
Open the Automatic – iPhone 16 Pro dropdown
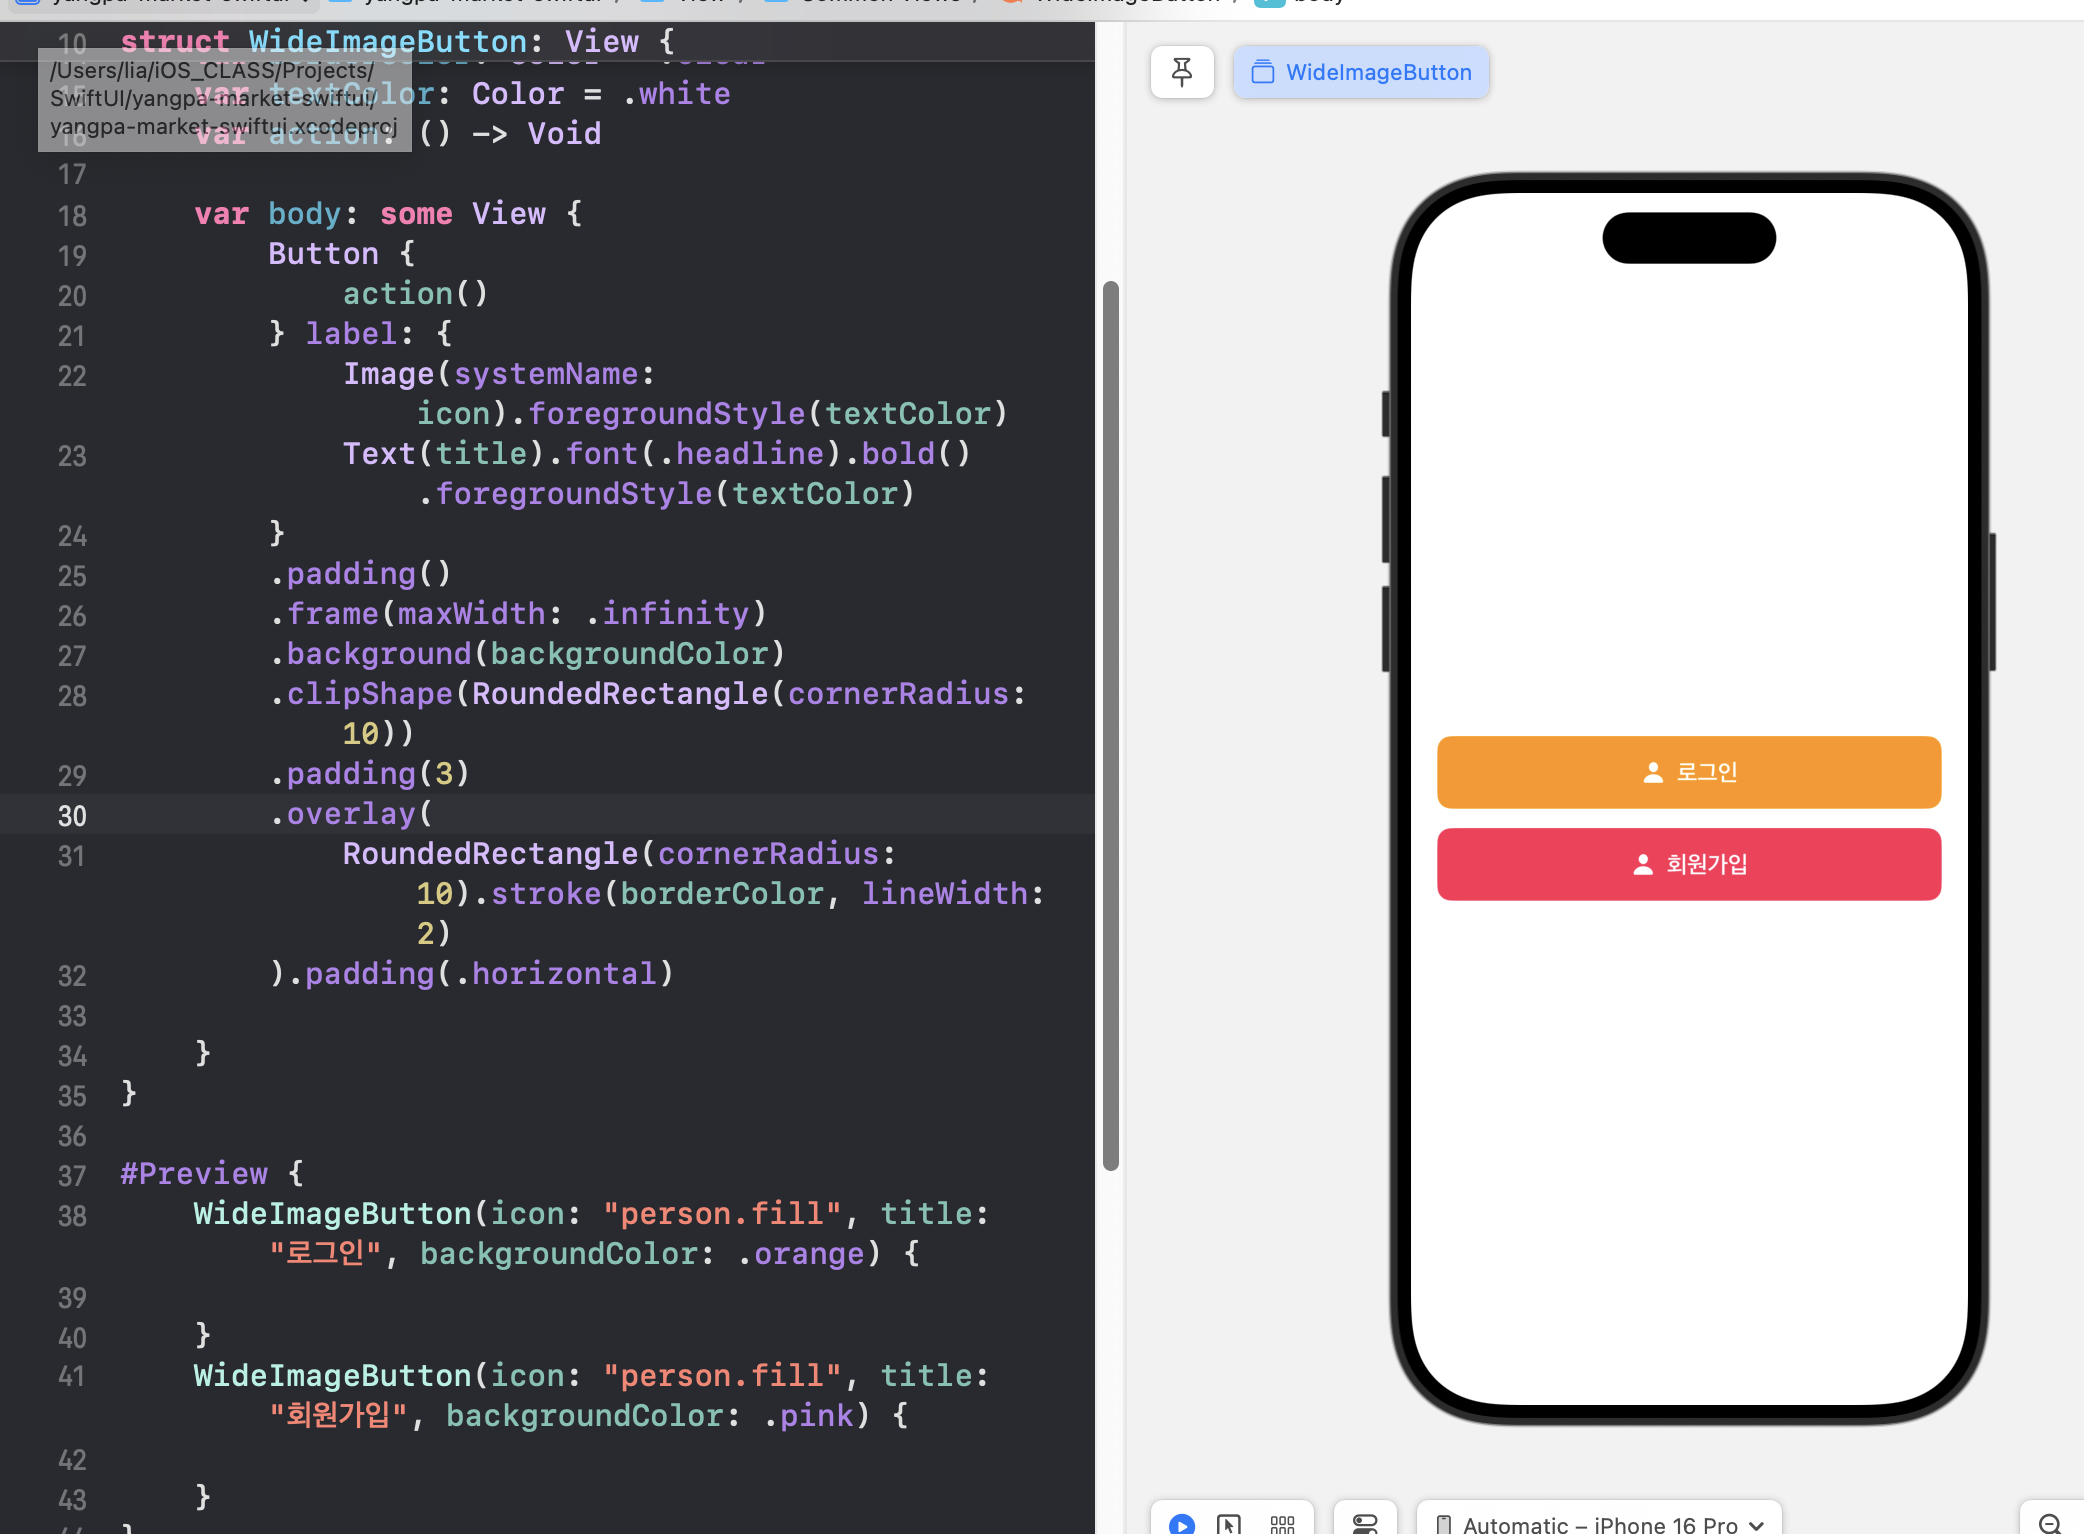(x=1598, y=1523)
